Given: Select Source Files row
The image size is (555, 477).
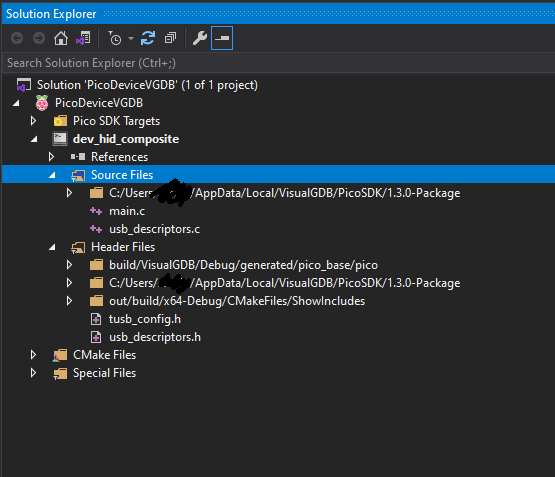Looking at the screenshot, I should tap(278, 174).
